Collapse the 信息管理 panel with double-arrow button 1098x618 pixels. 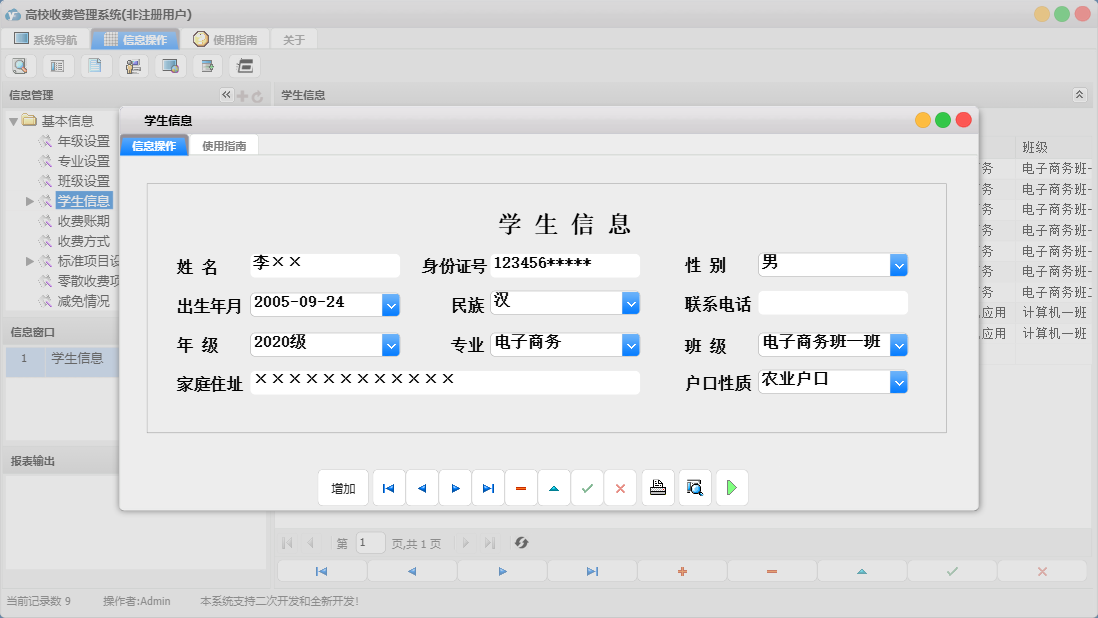click(227, 94)
